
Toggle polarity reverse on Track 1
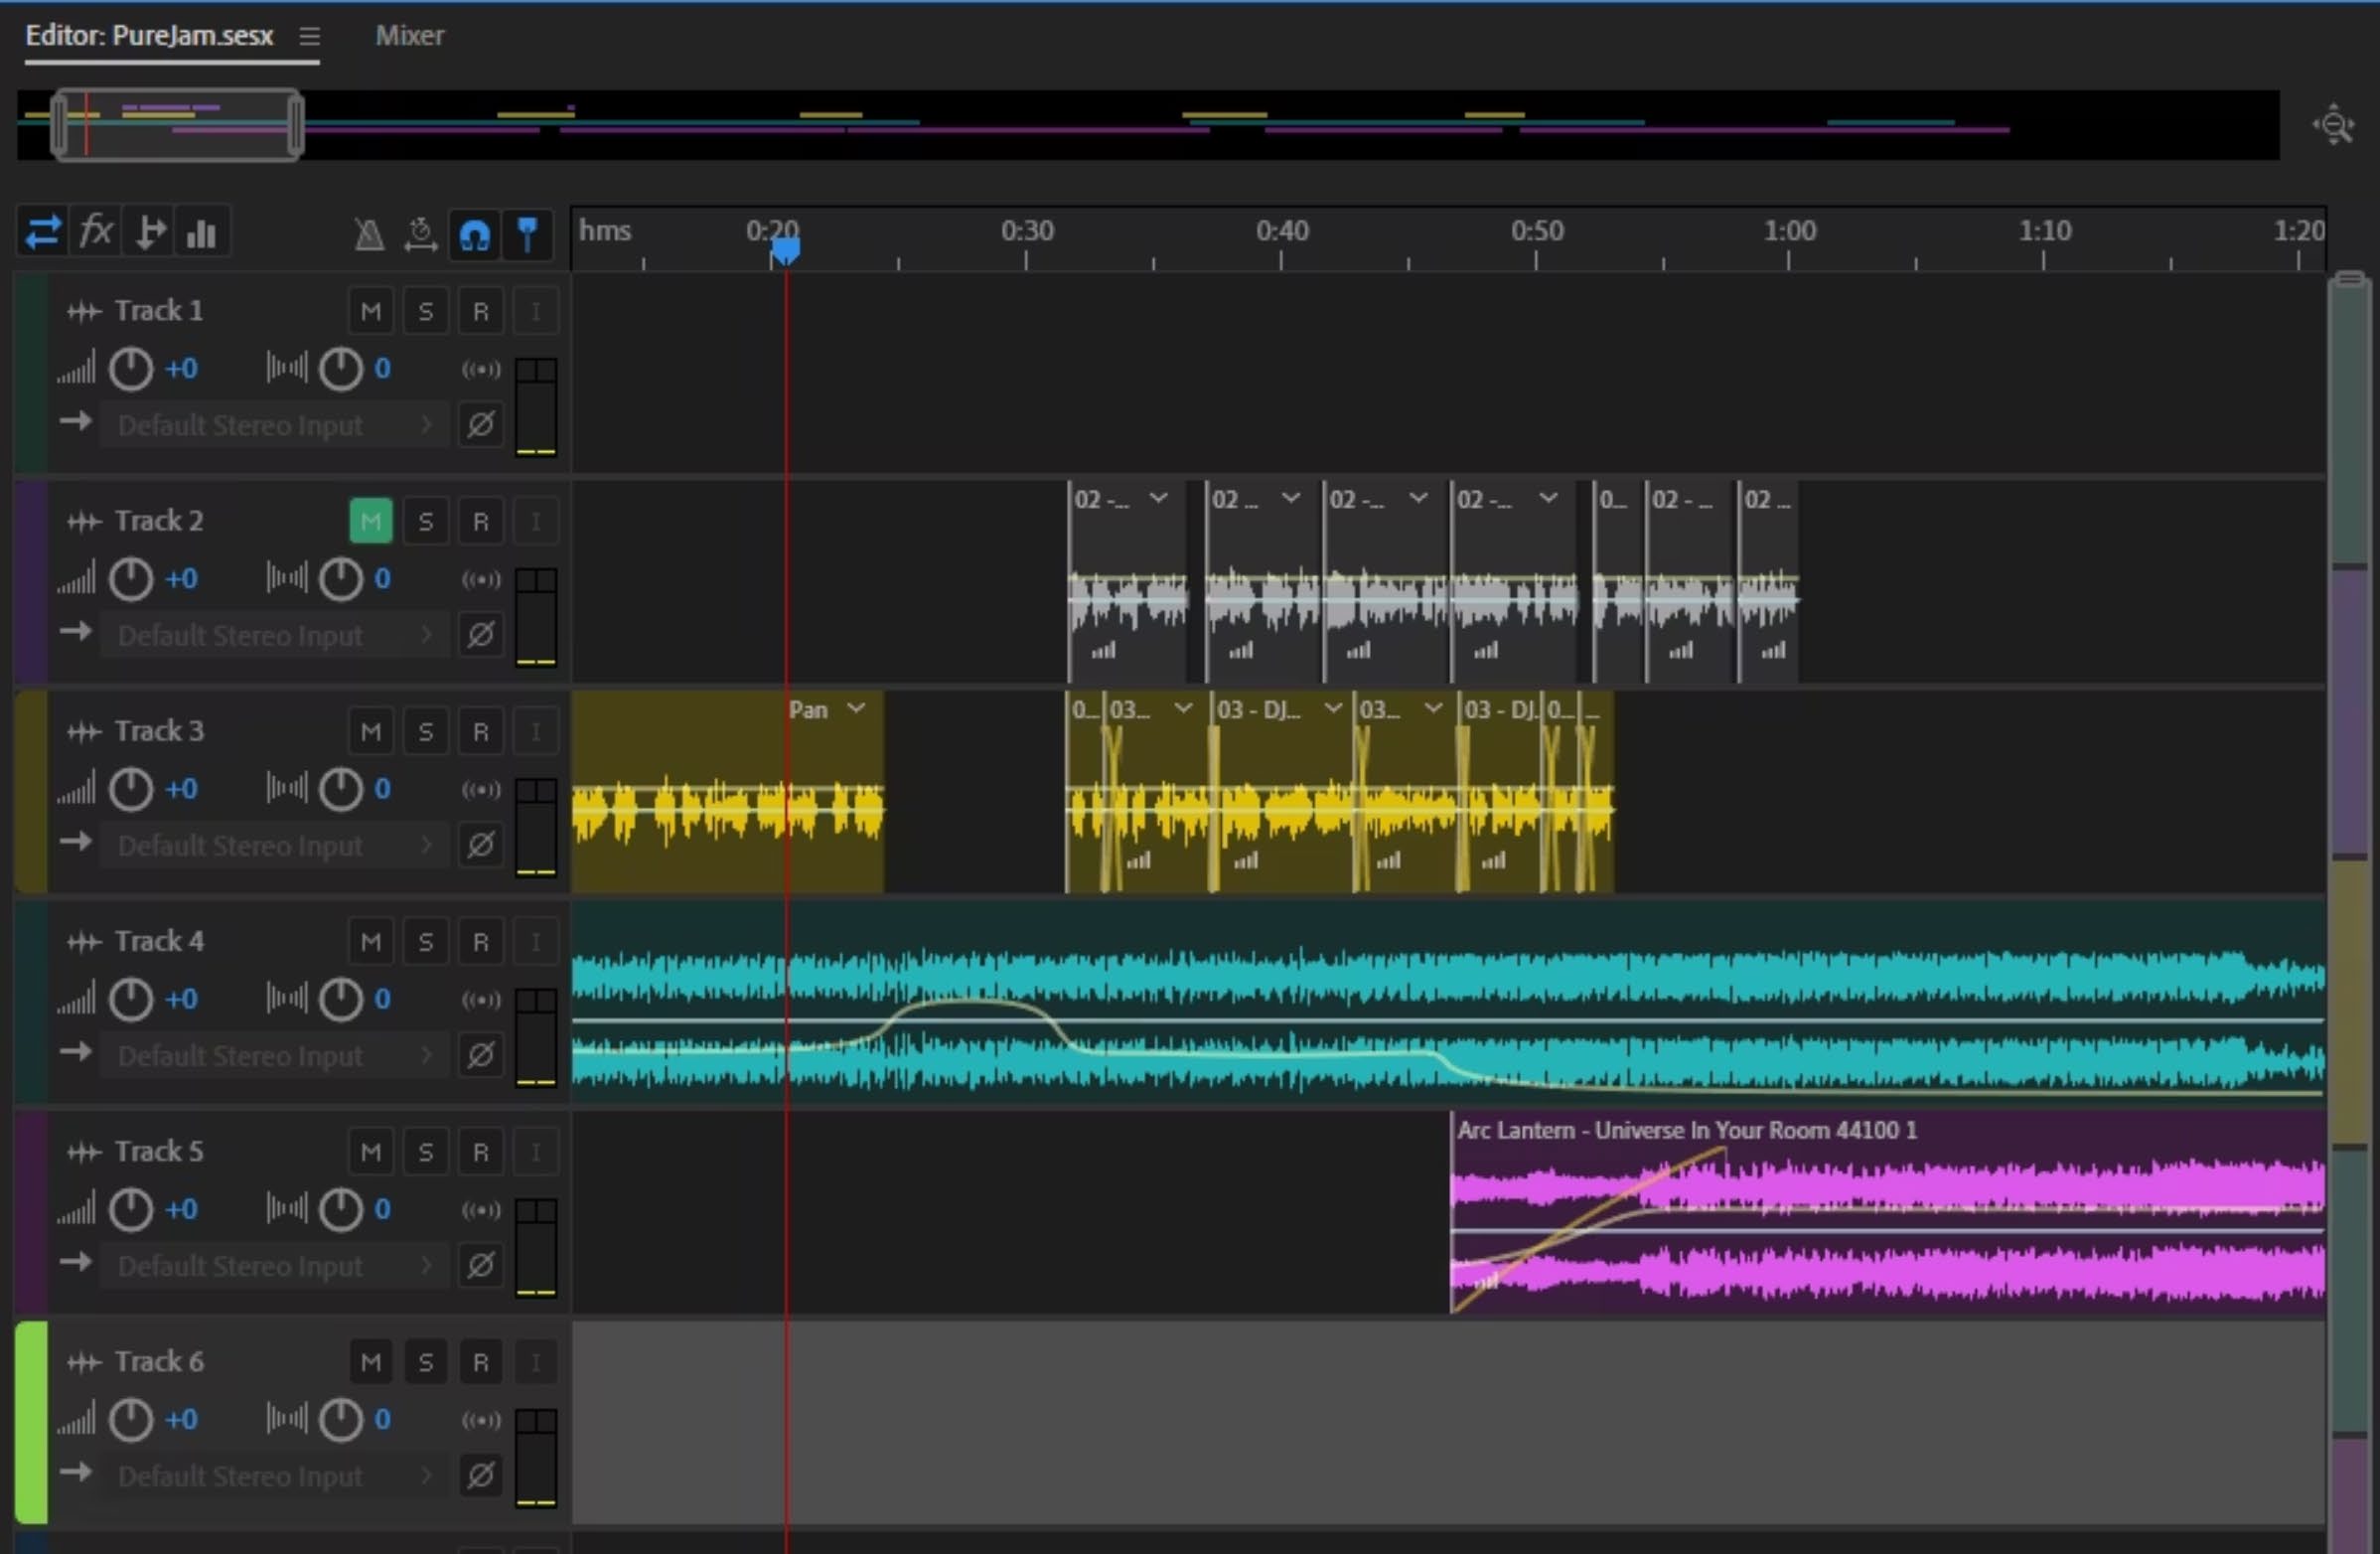(480, 425)
